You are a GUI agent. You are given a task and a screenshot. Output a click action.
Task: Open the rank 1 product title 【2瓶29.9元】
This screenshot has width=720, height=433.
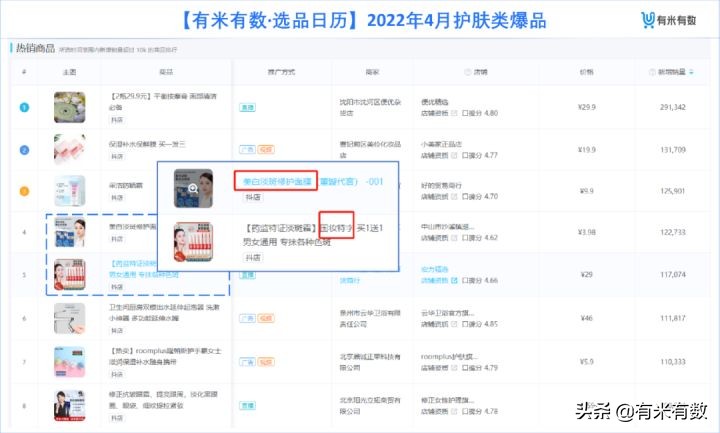coord(163,101)
